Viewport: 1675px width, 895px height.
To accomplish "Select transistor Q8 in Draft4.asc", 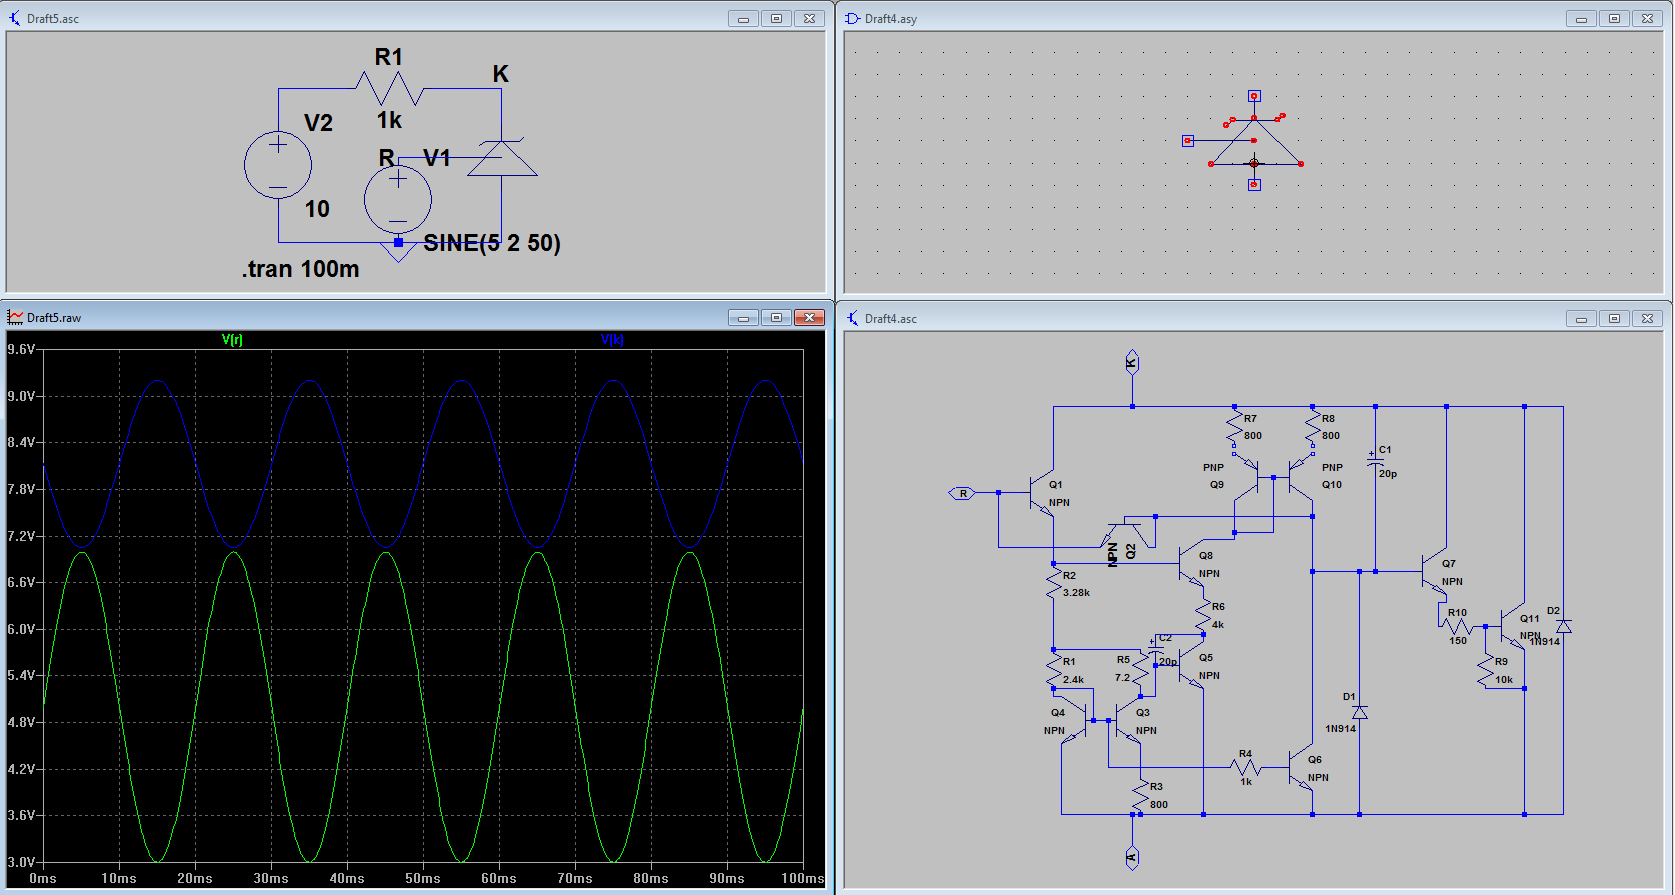I will [x=1191, y=565].
